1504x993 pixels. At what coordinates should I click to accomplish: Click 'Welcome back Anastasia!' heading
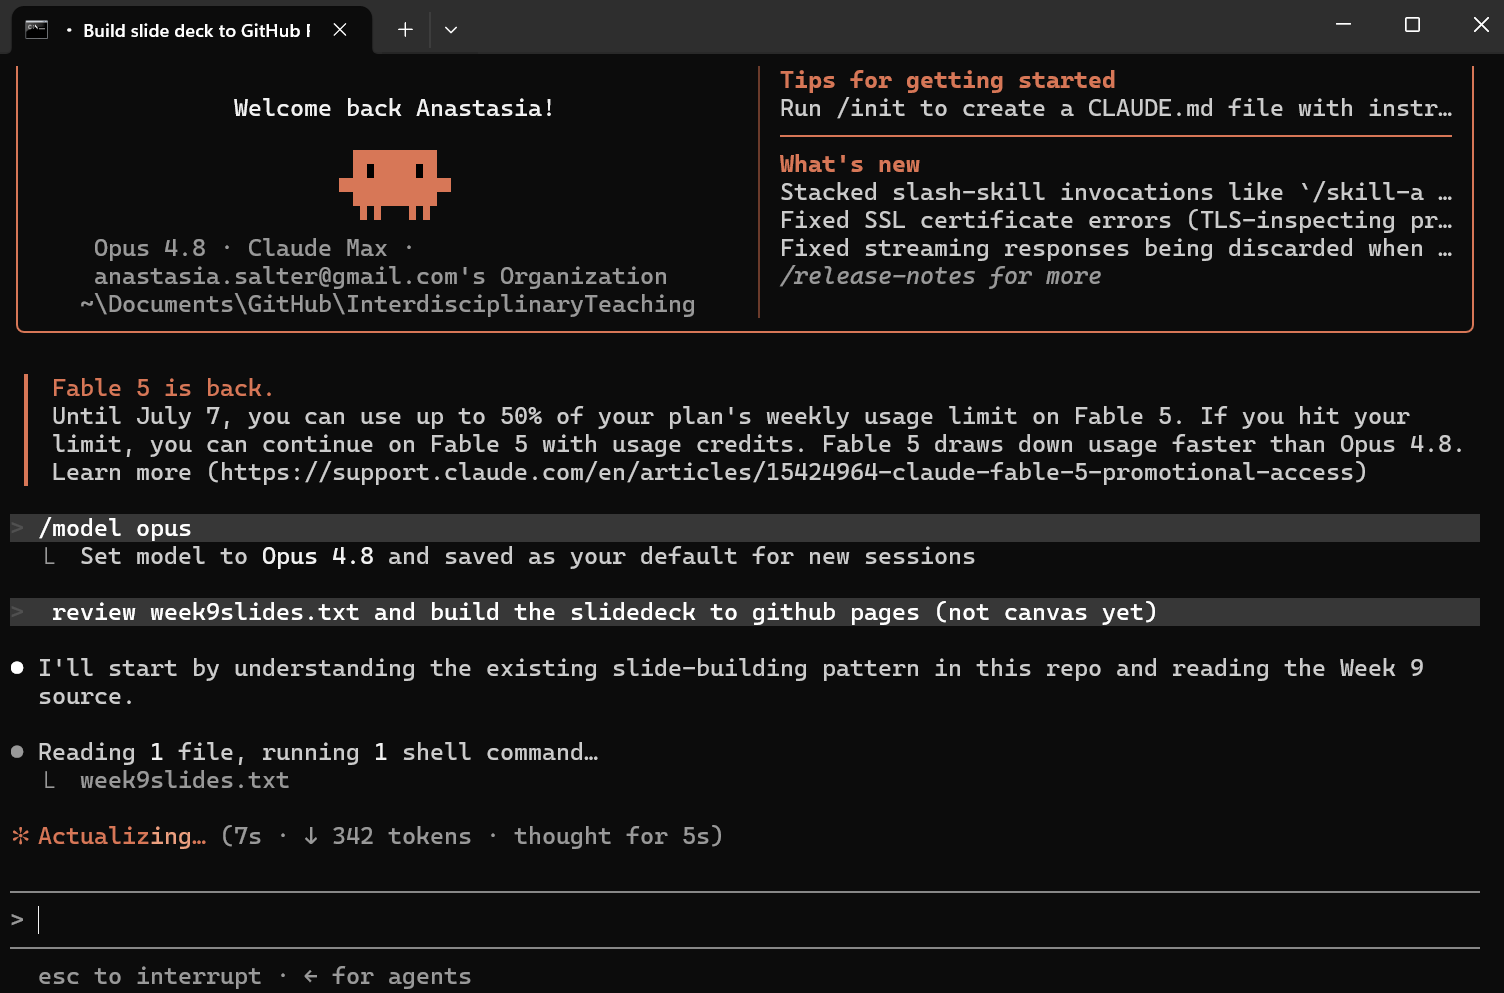tap(394, 108)
